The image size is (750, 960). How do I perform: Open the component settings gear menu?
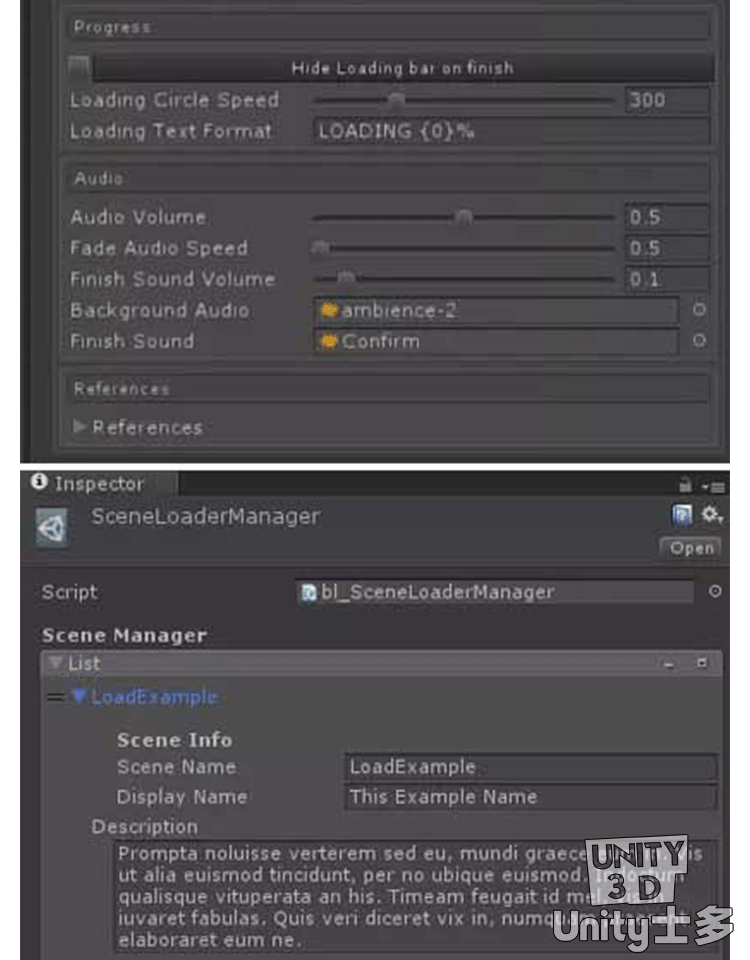click(x=711, y=515)
